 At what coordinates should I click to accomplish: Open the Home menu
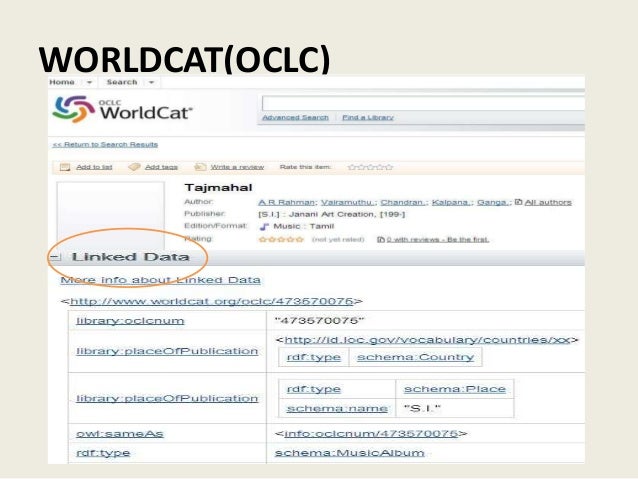(x=62, y=82)
